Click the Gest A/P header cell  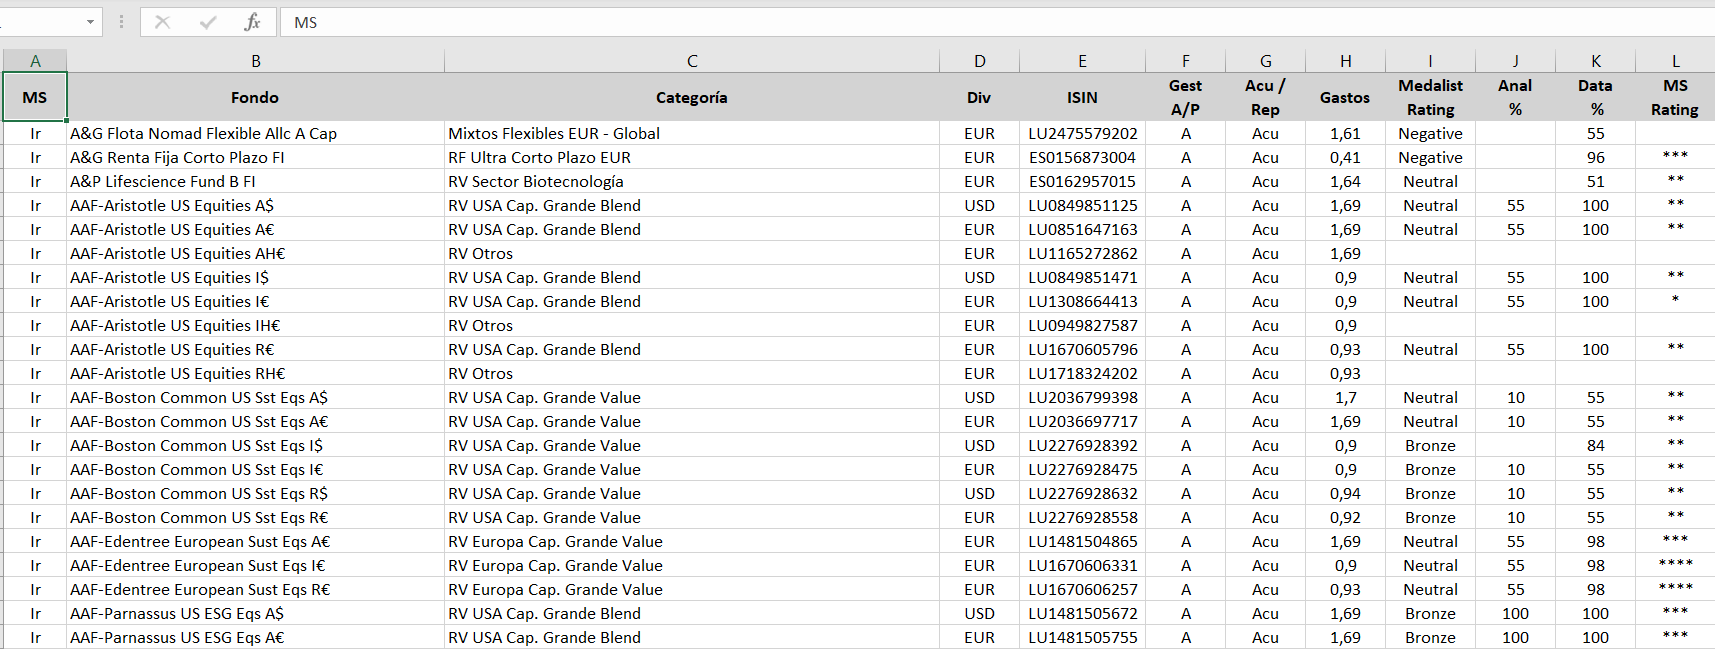pos(1186,97)
